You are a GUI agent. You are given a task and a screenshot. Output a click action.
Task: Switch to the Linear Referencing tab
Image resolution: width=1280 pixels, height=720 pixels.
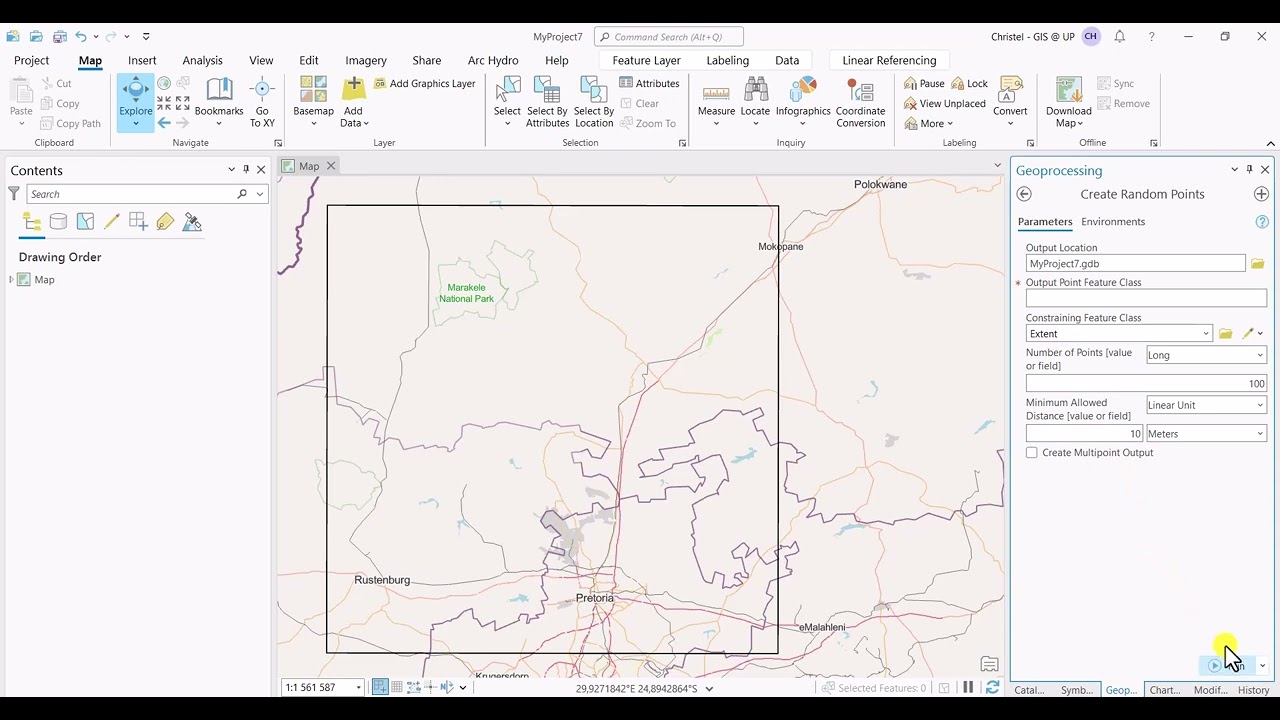coord(889,60)
